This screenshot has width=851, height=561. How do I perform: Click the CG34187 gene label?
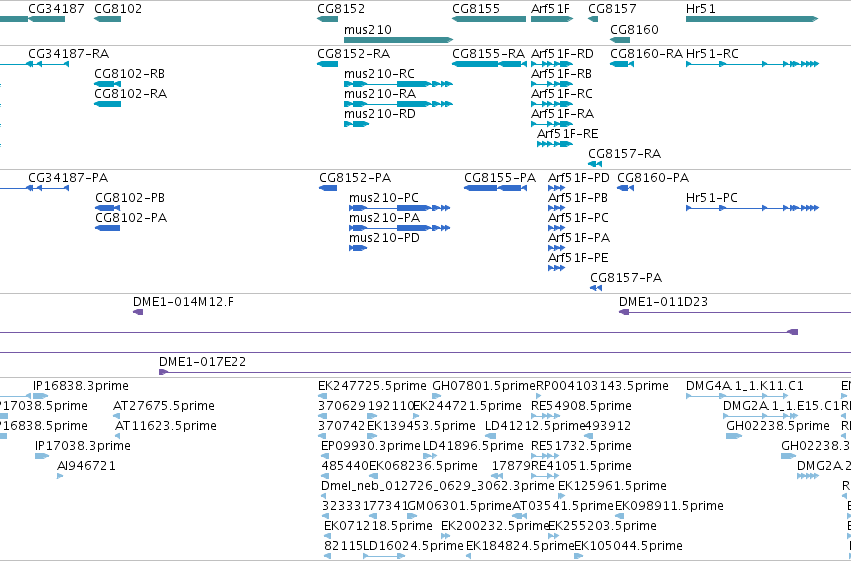(56, 9)
